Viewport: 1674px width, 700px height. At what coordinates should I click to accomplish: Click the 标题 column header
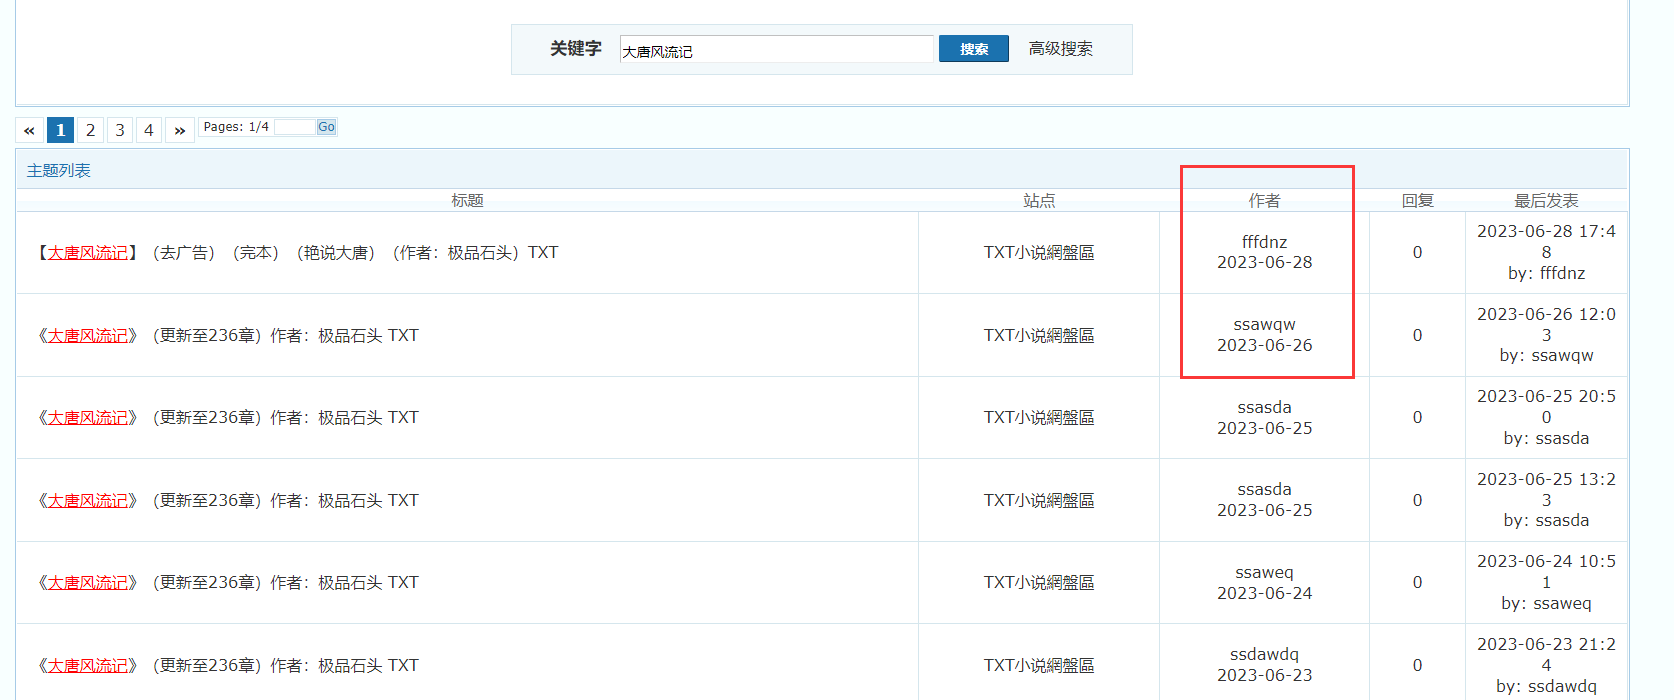[x=467, y=201]
